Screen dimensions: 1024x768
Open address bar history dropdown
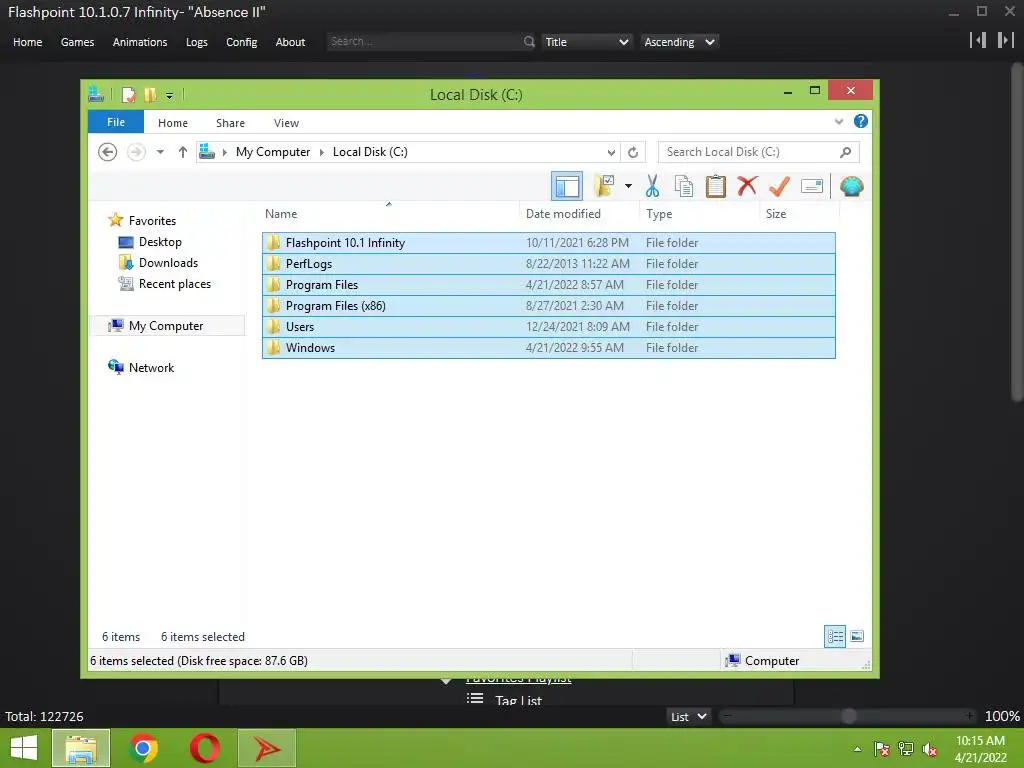click(x=611, y=152)
